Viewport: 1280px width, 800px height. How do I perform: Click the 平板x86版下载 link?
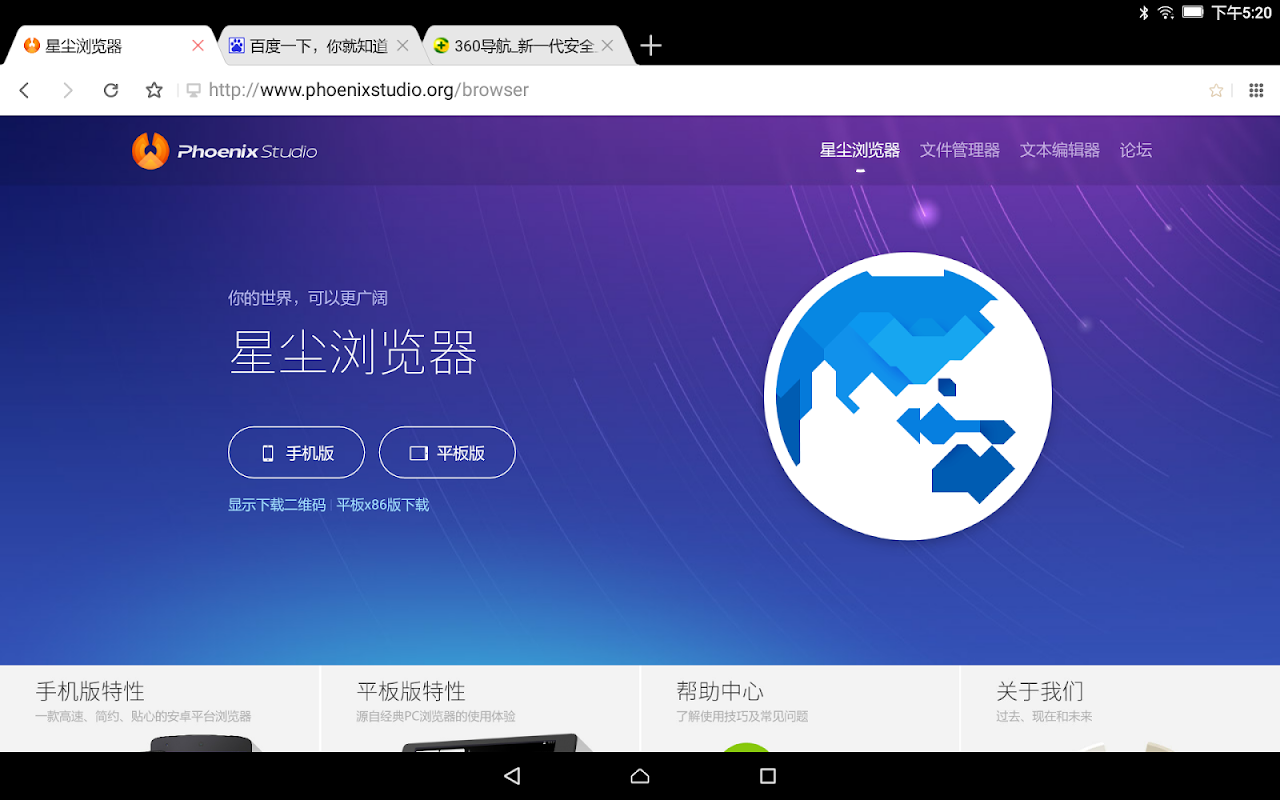(383, 505)
